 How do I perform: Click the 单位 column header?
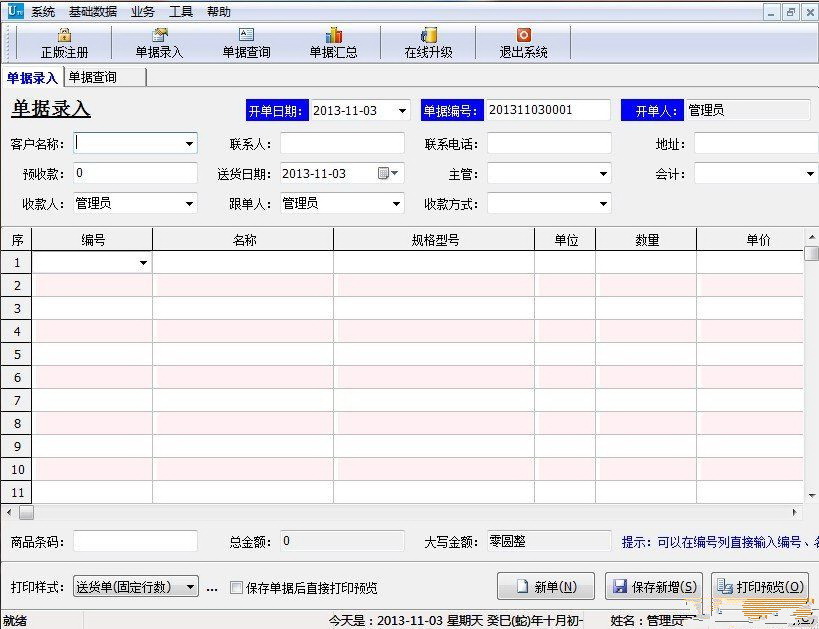pyautogui.click(x=565, y=240)
